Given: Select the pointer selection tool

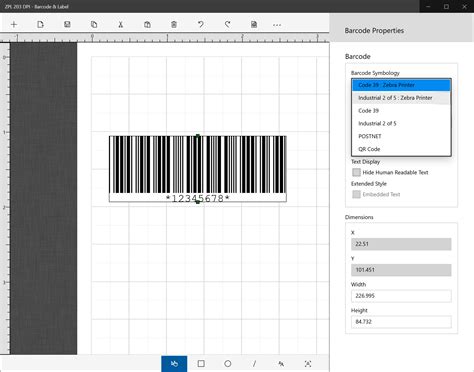Looking at the screenshot, I should [x=174, y=364].
